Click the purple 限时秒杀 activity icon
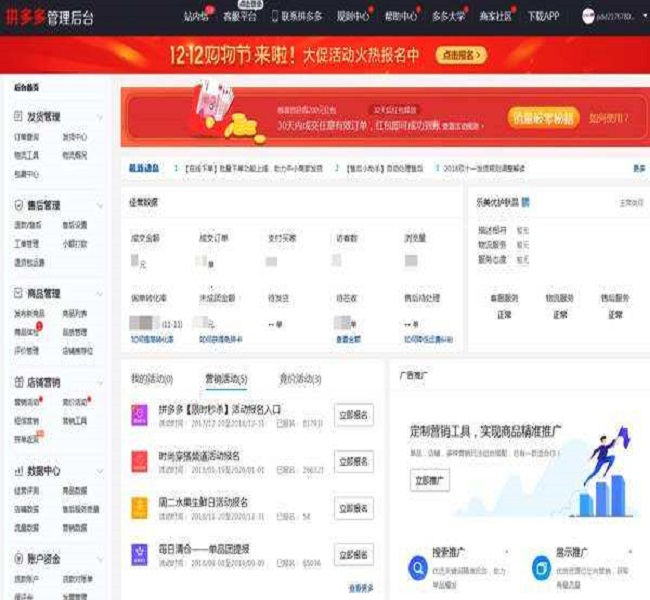 point(139,415)
